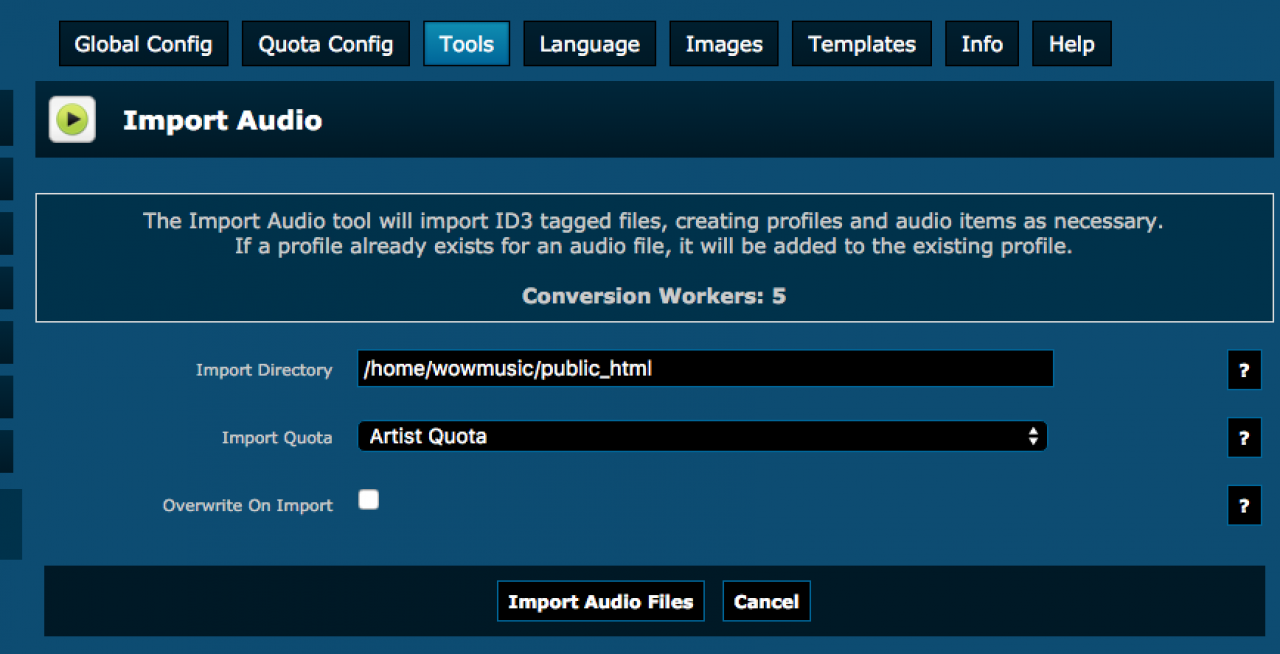Open the Help tab
The image size is (1280, 654).
point(1071,44)
